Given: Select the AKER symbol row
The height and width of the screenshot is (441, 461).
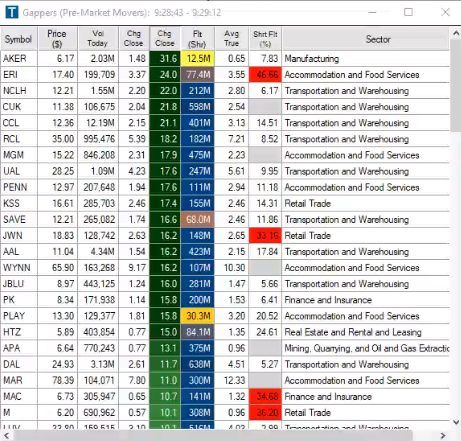Looking at the screenshot, I should coord(225,59).
